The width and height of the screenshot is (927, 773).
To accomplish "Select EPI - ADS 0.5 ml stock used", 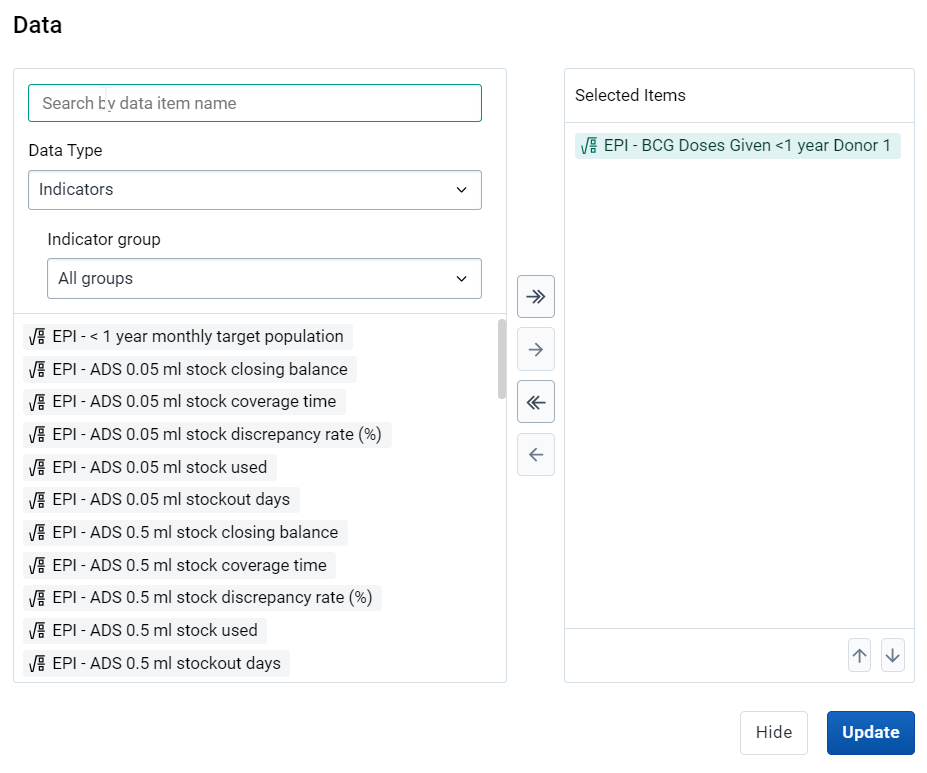I will [145, 631].
